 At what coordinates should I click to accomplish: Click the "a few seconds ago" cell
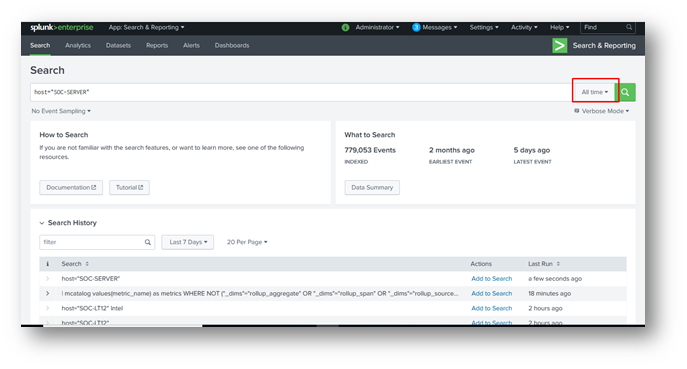point(555,279)
